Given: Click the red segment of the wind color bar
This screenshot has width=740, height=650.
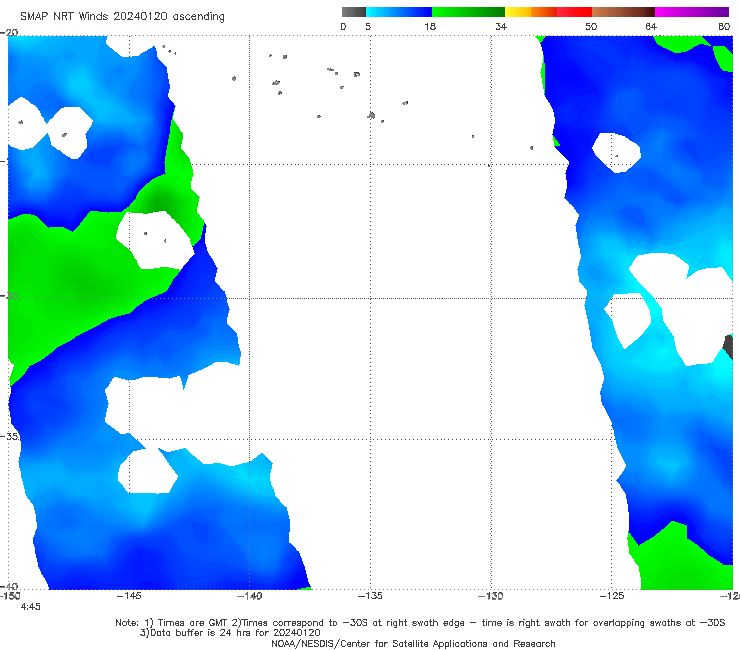Looking at the screenshot, I should click(x=574, y=12).
